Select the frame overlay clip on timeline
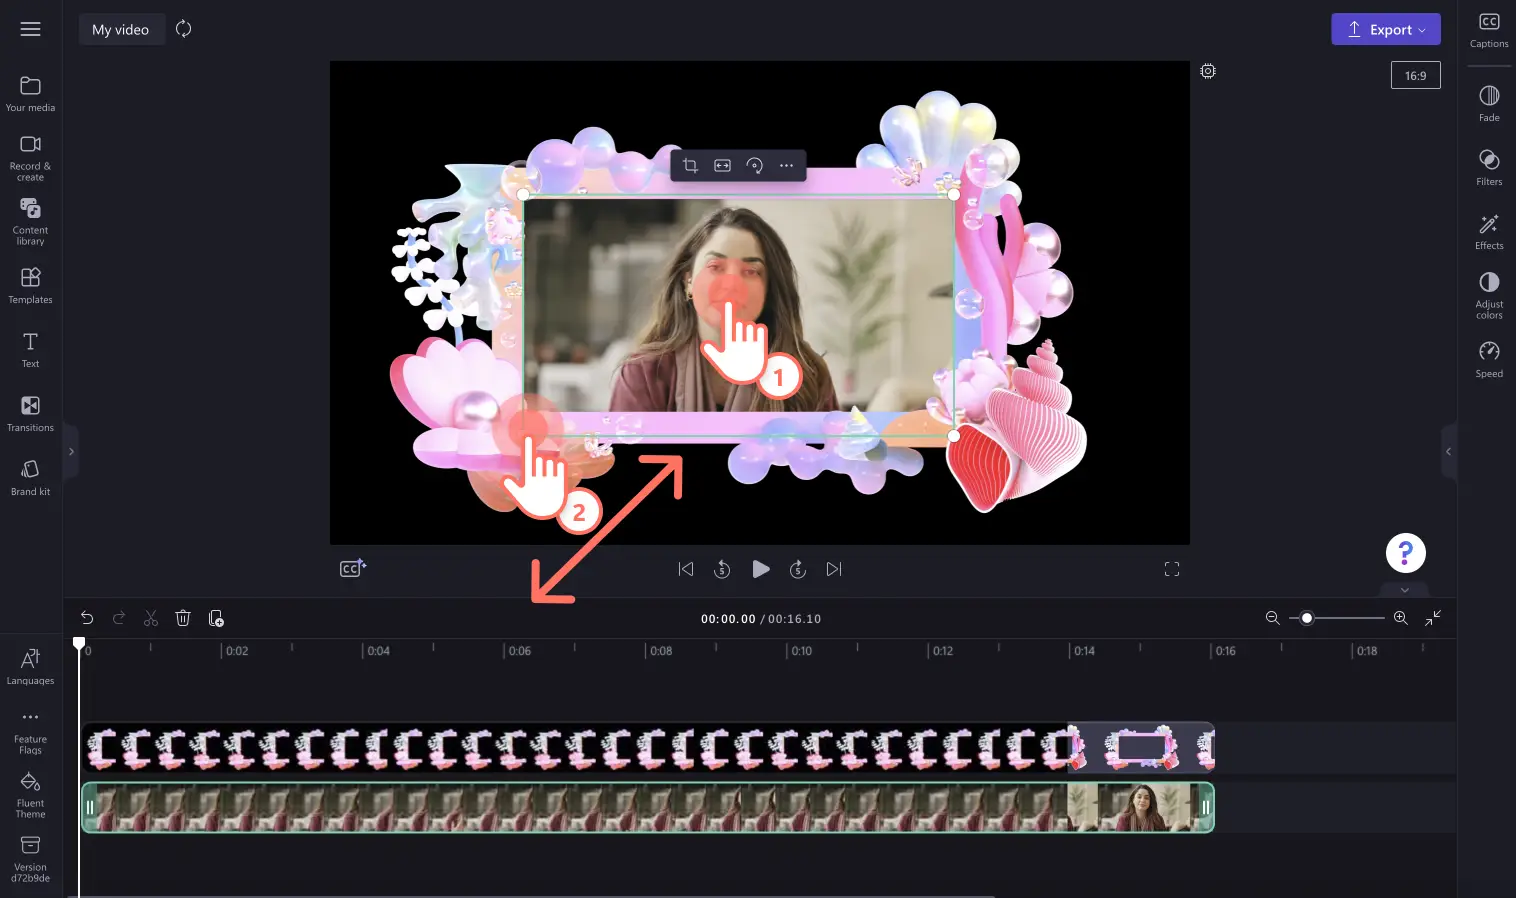Screen dimensions: 1516x898 pos(648,748)
